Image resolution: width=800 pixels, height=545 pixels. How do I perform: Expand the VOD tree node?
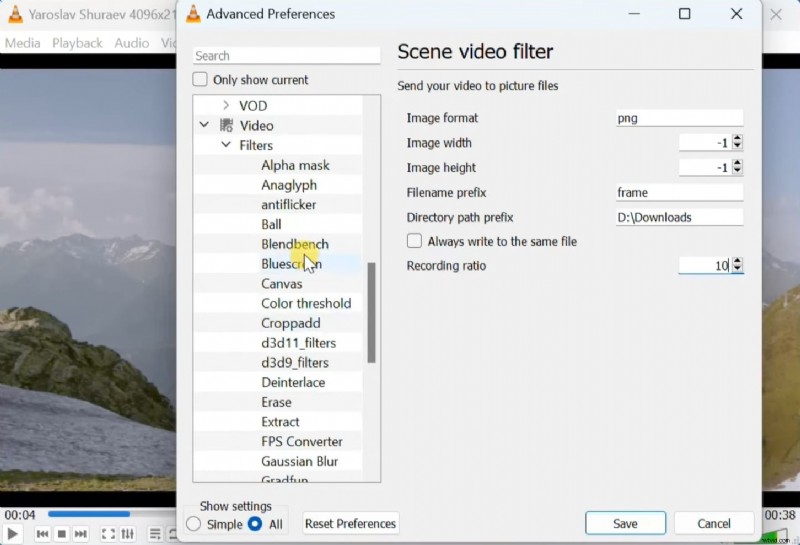pyautogui.click(x=225, y=106)
